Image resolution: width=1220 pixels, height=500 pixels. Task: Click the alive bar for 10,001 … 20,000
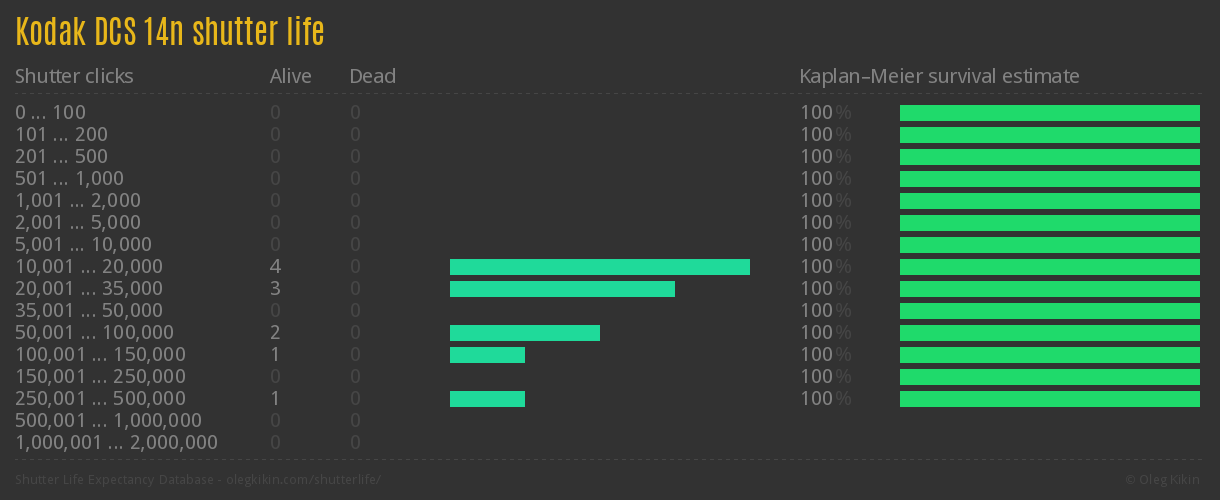pos(600,267)
